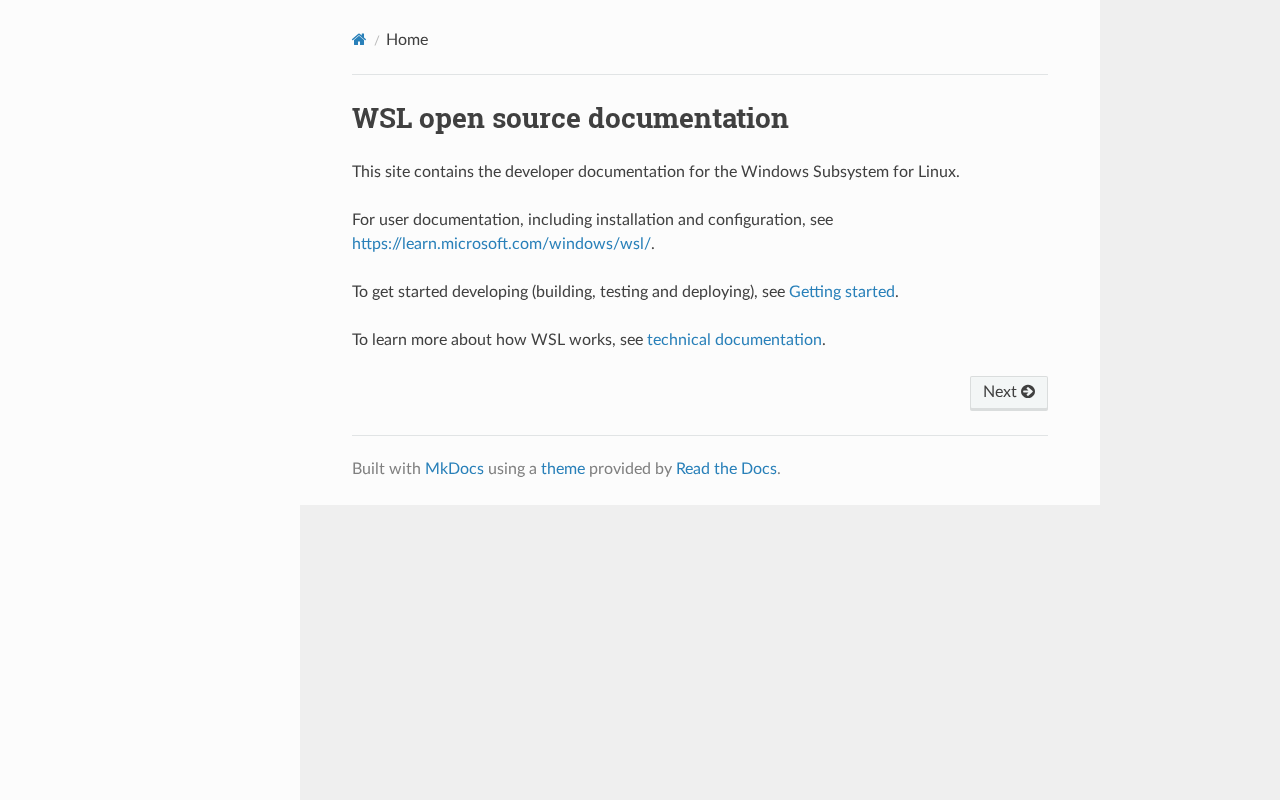Screen dimensions: 1280x800
Task: Open the "theme" footer link
Action: pyautogui.click(x=563, y=469)
